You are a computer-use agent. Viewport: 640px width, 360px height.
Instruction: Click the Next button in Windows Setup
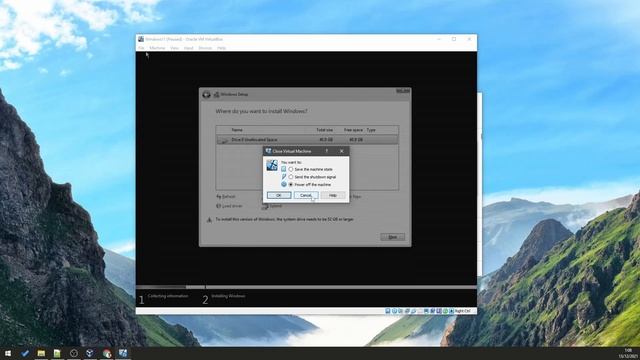(x=393, y=237)
